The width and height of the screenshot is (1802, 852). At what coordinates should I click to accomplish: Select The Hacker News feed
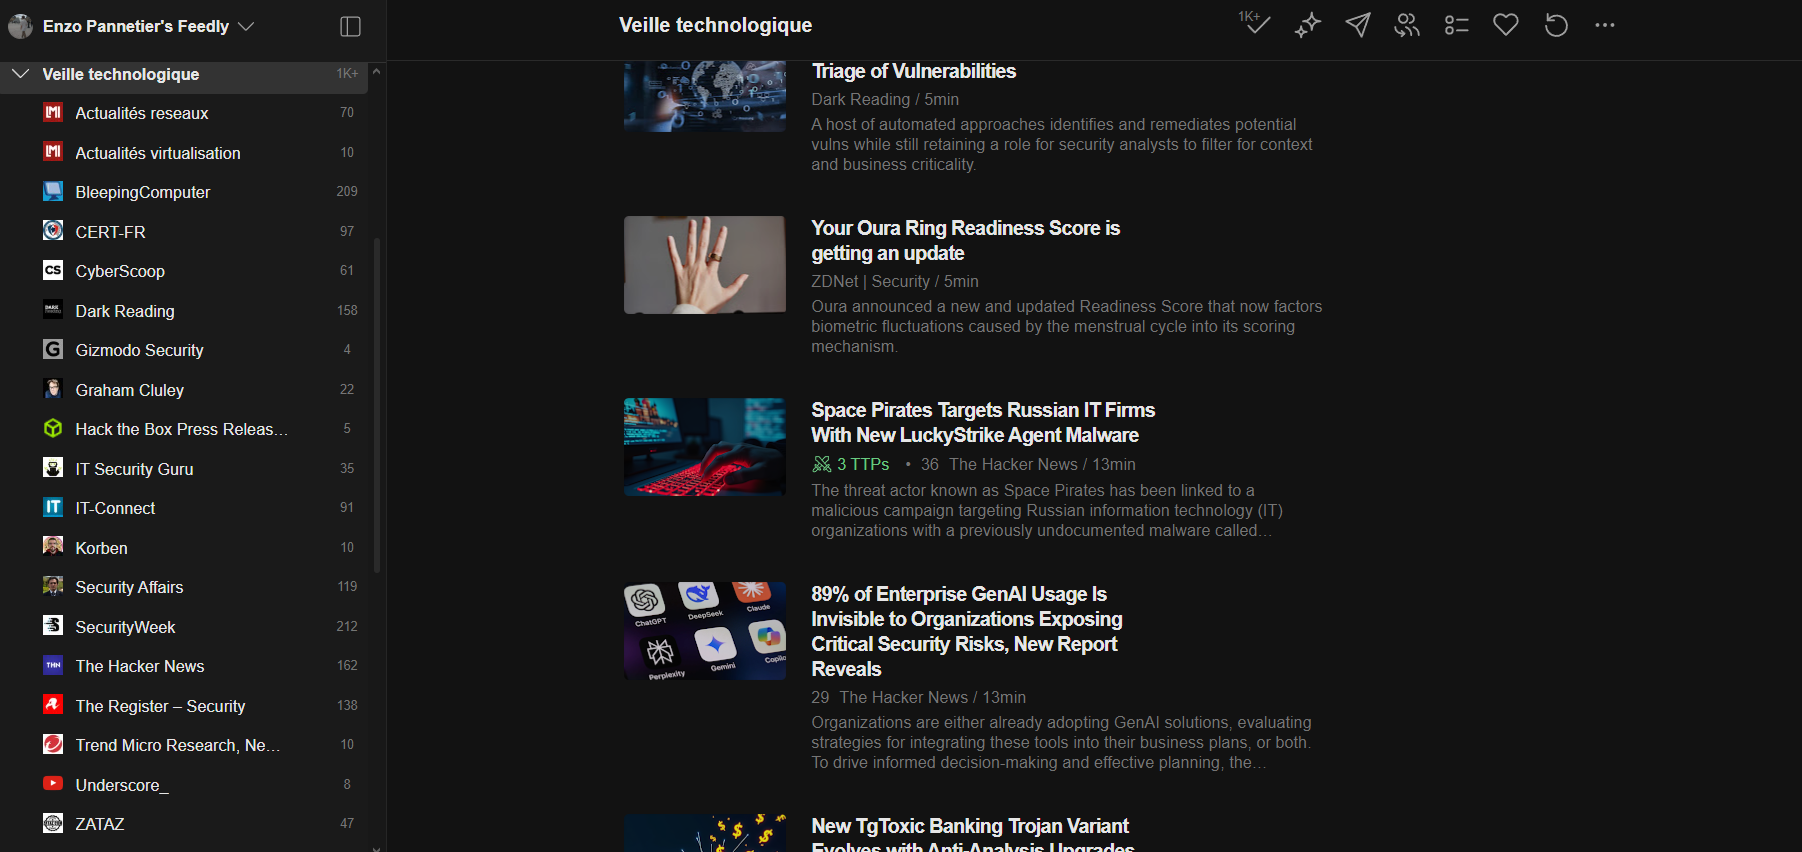tap(140, 666)
